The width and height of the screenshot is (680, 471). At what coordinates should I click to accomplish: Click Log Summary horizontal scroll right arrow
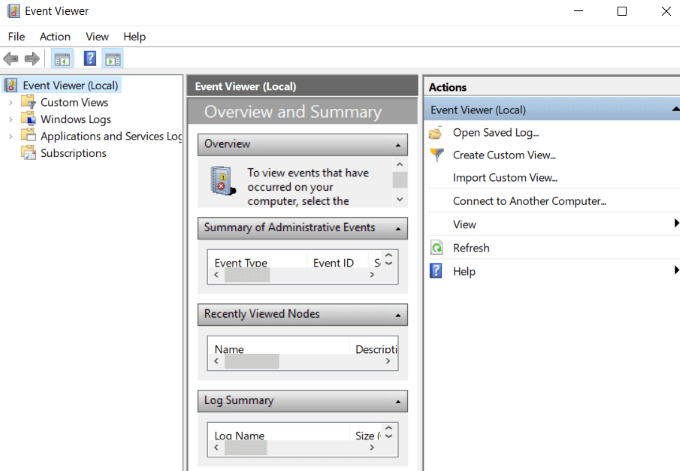click(x=372, y=447)
